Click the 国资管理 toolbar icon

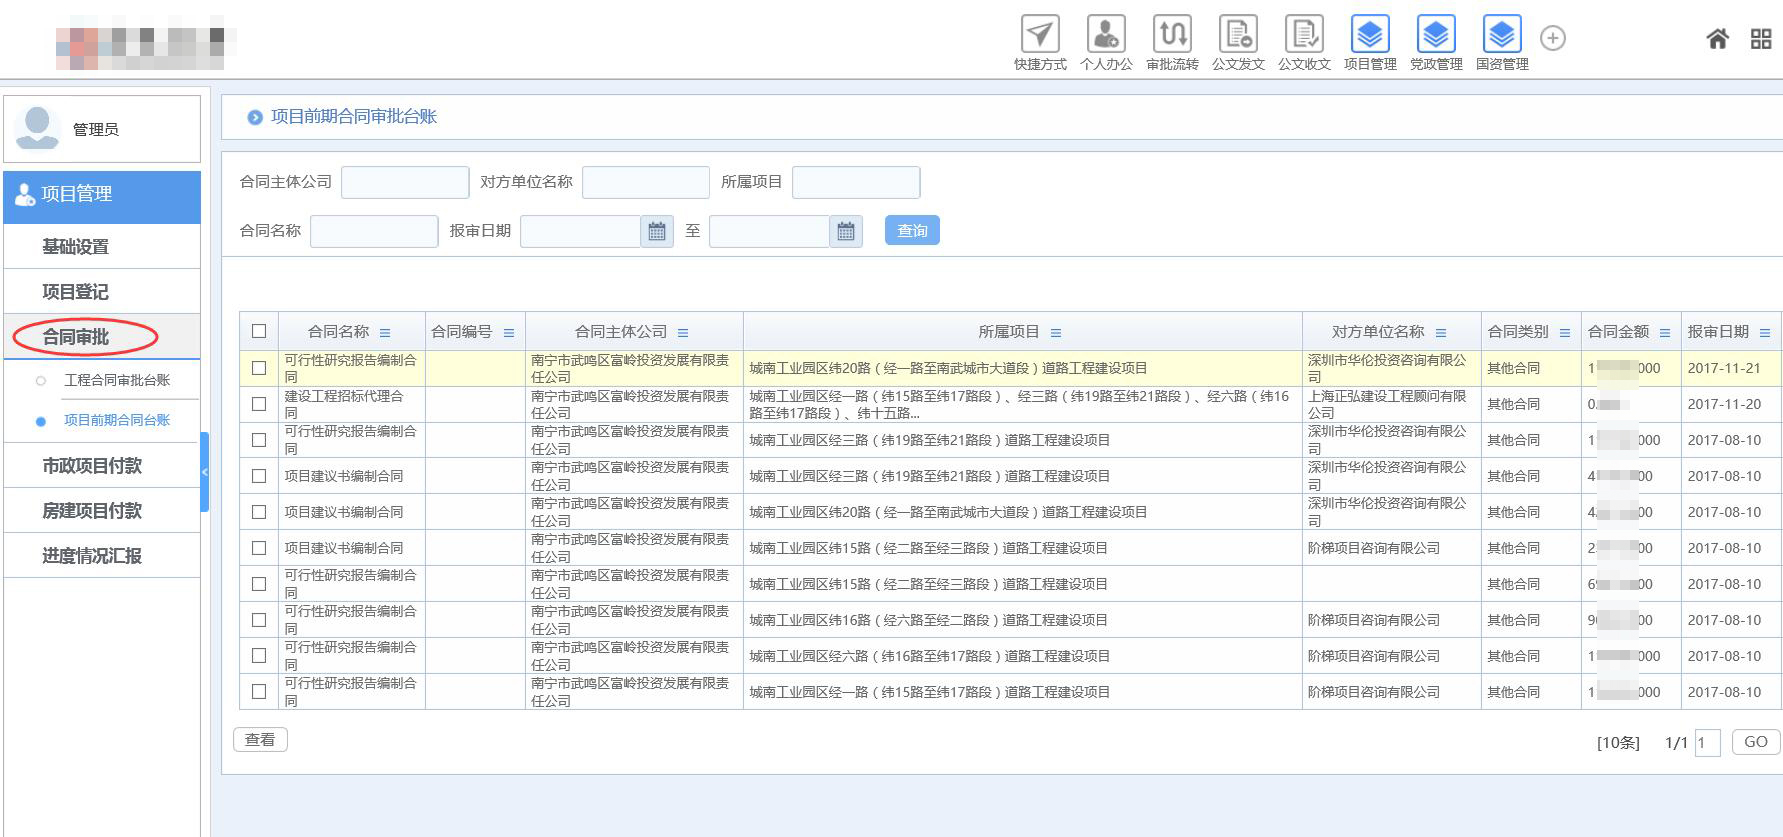tap(1502, 35)
